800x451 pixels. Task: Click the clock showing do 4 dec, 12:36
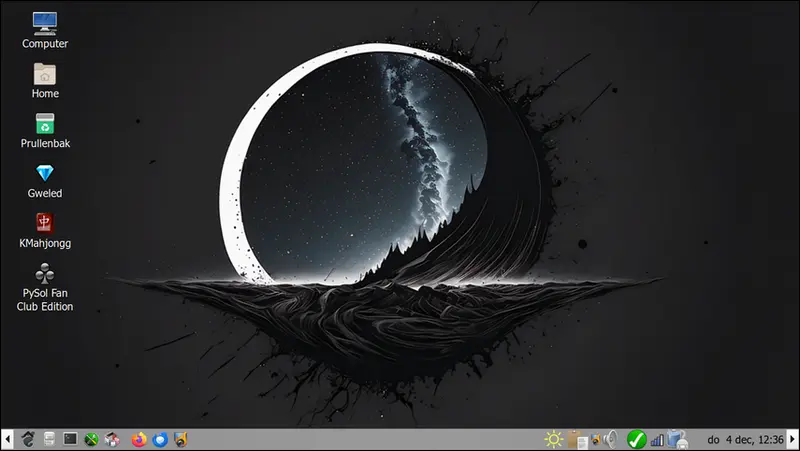click(745, 439)
